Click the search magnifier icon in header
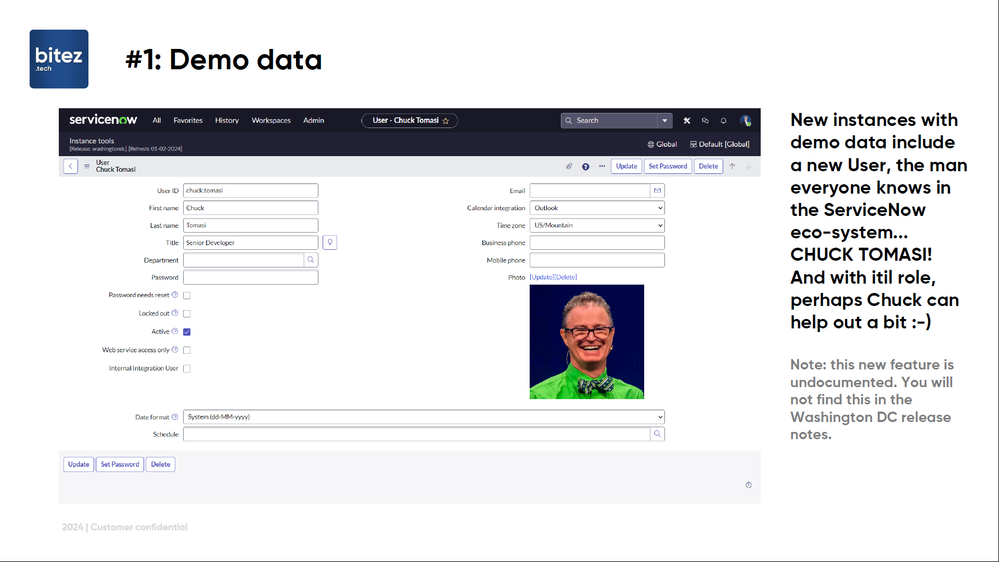Screen dimensions: 999x562 [x=568, y=120]
